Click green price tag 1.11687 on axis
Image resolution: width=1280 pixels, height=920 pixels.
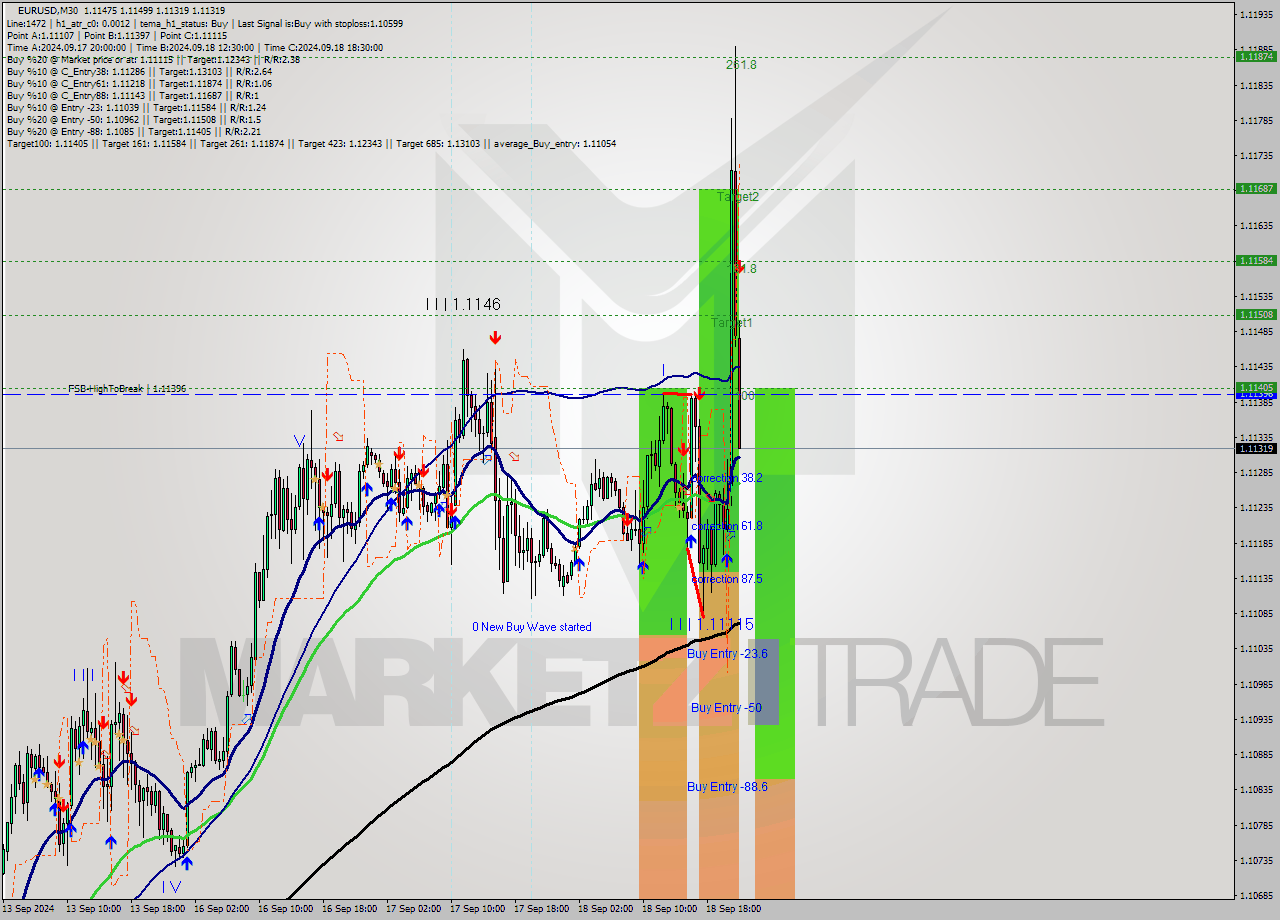pos(1256,188)
